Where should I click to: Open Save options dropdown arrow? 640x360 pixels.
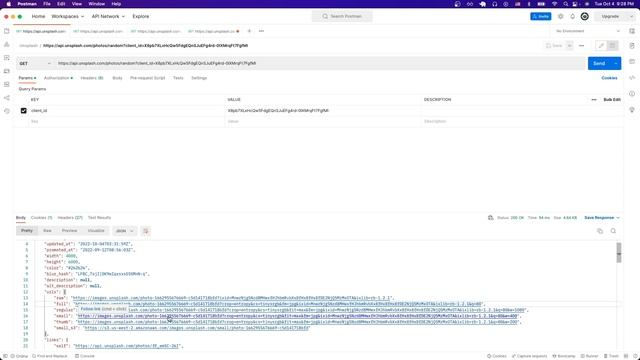point(569,46)
